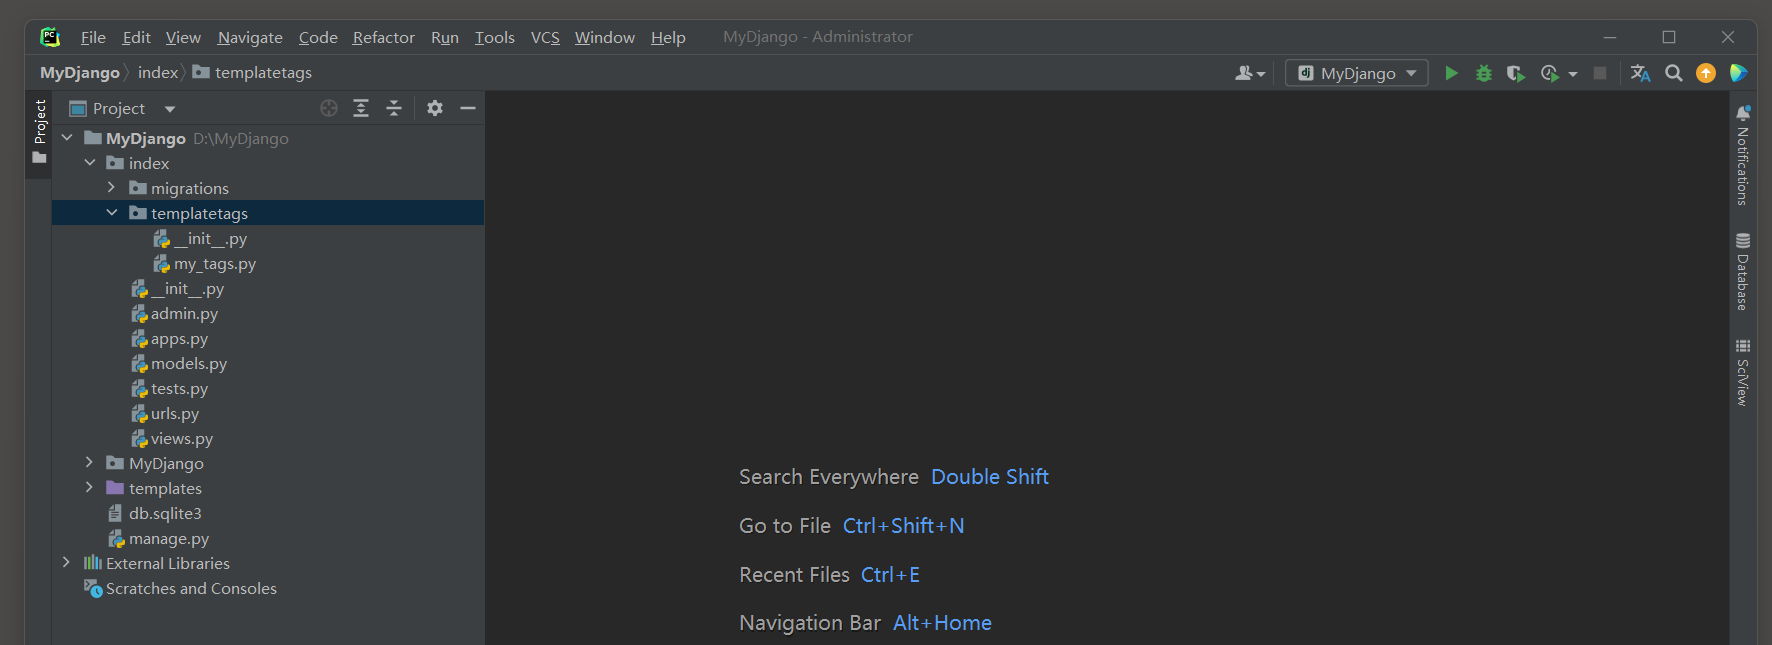
Task: Expand the inner MyDjango folder
Action: point(89,463)
